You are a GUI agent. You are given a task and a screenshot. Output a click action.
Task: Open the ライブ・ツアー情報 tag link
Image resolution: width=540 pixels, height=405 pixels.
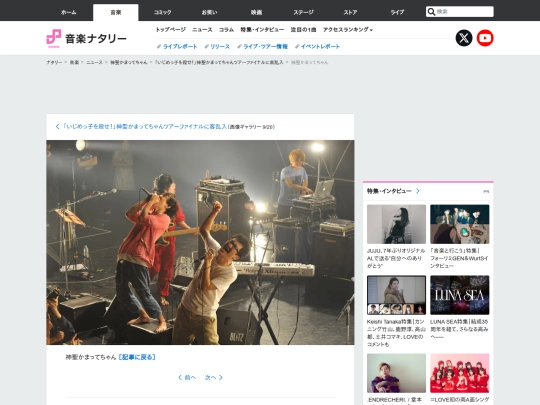[x=262, y=46]
